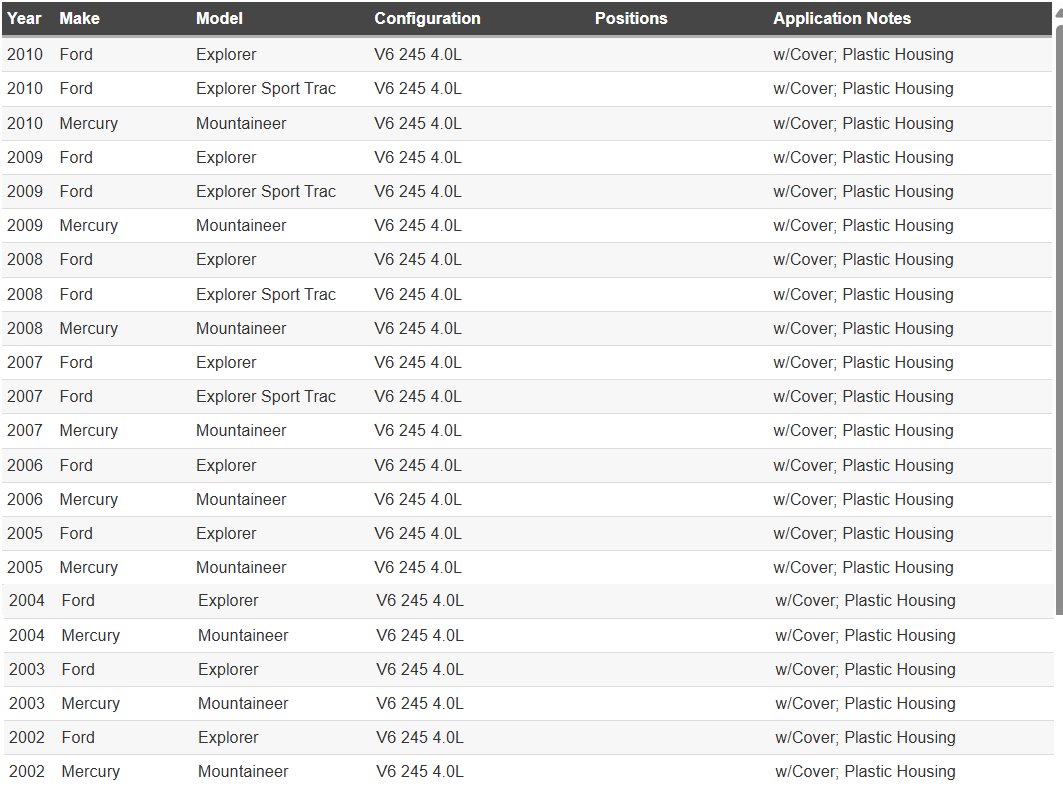Click the Model column header
The height and width of the screenshot is (786, 1063).
219,18
